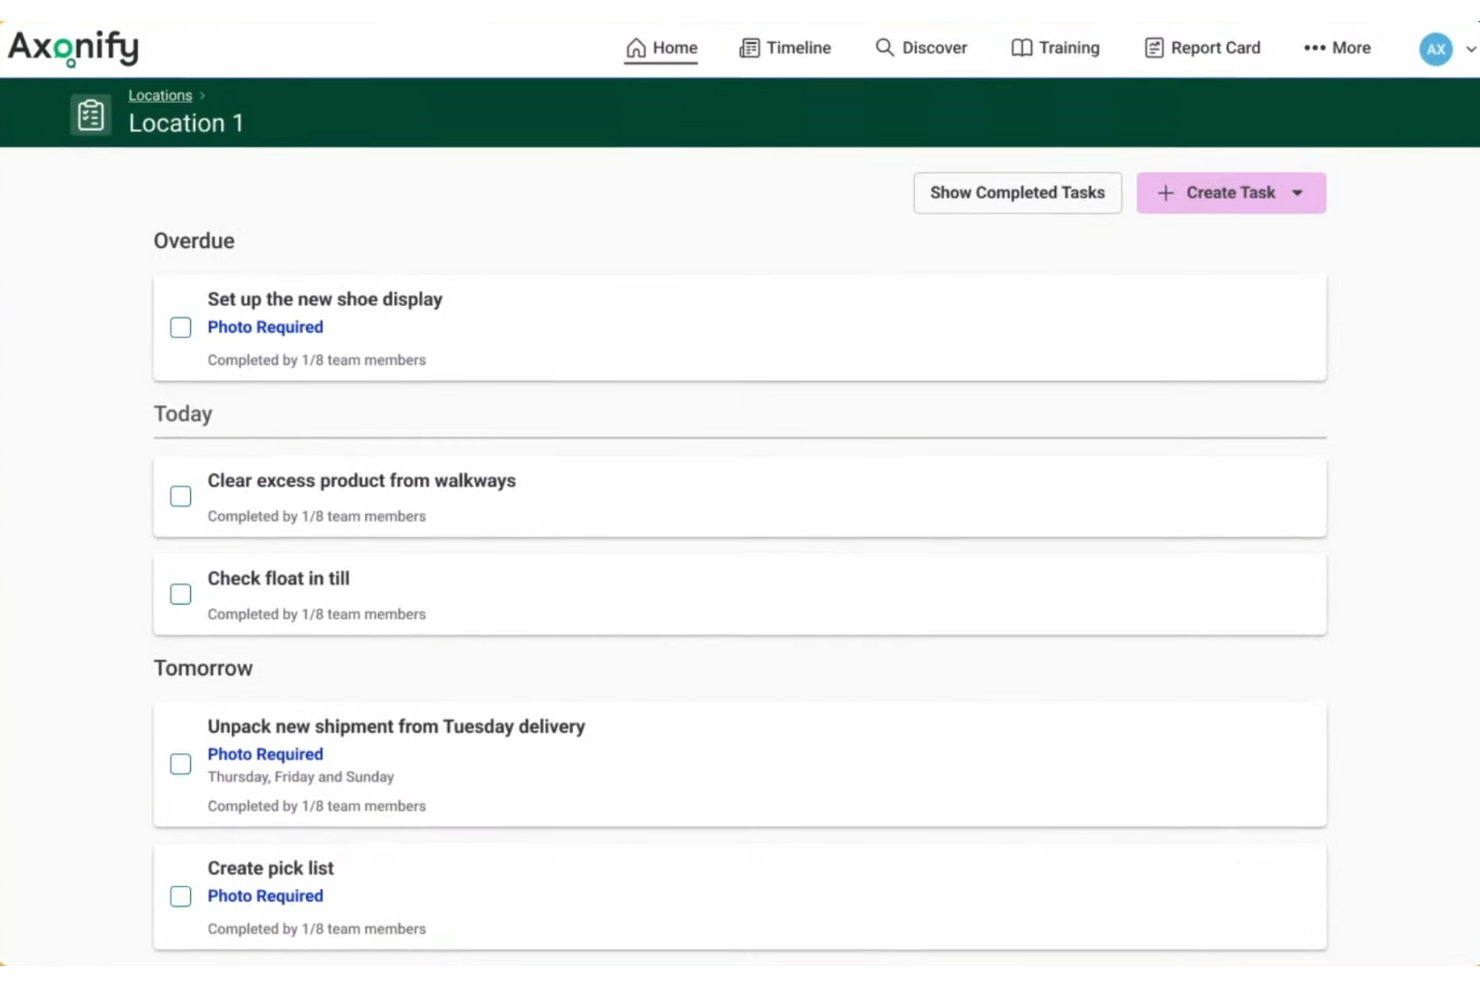This screenshot has height=987, width=1480.
Task: Navigate to Training in the menu
Action: click(x=1067, y=47)
